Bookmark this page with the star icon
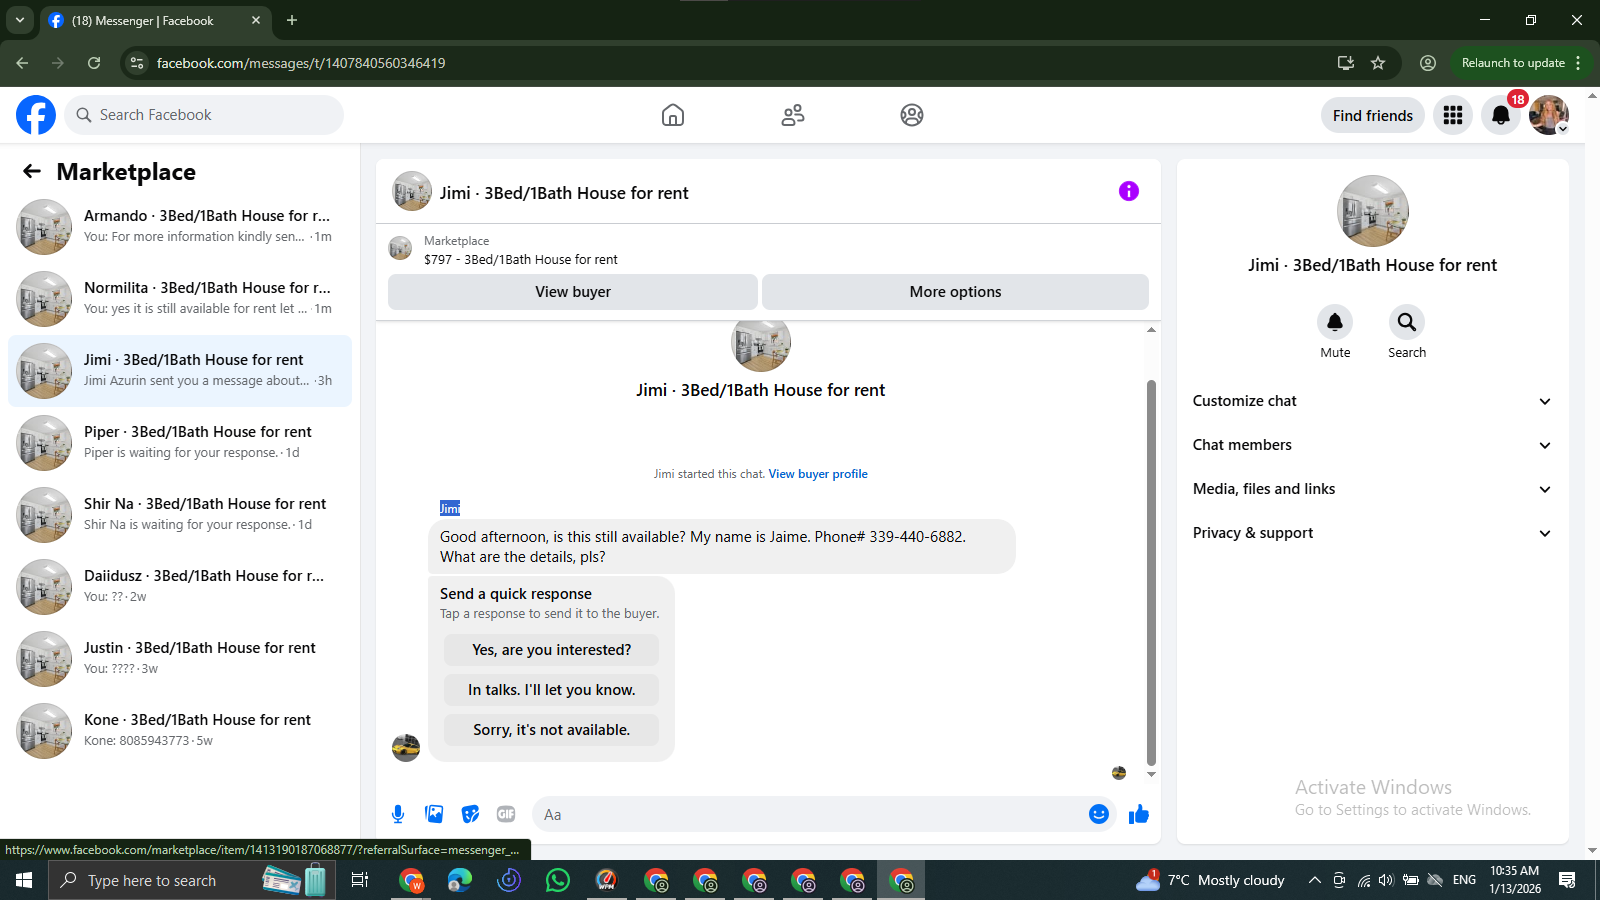This screenshot has width=1600, height=900. pos(1378,63)
